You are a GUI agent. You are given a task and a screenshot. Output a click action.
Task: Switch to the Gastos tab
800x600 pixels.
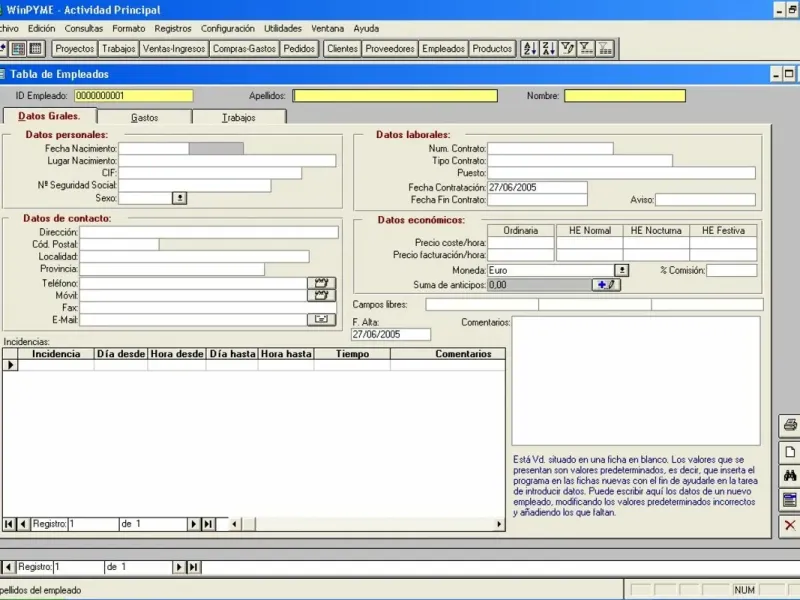click(145, 117)
